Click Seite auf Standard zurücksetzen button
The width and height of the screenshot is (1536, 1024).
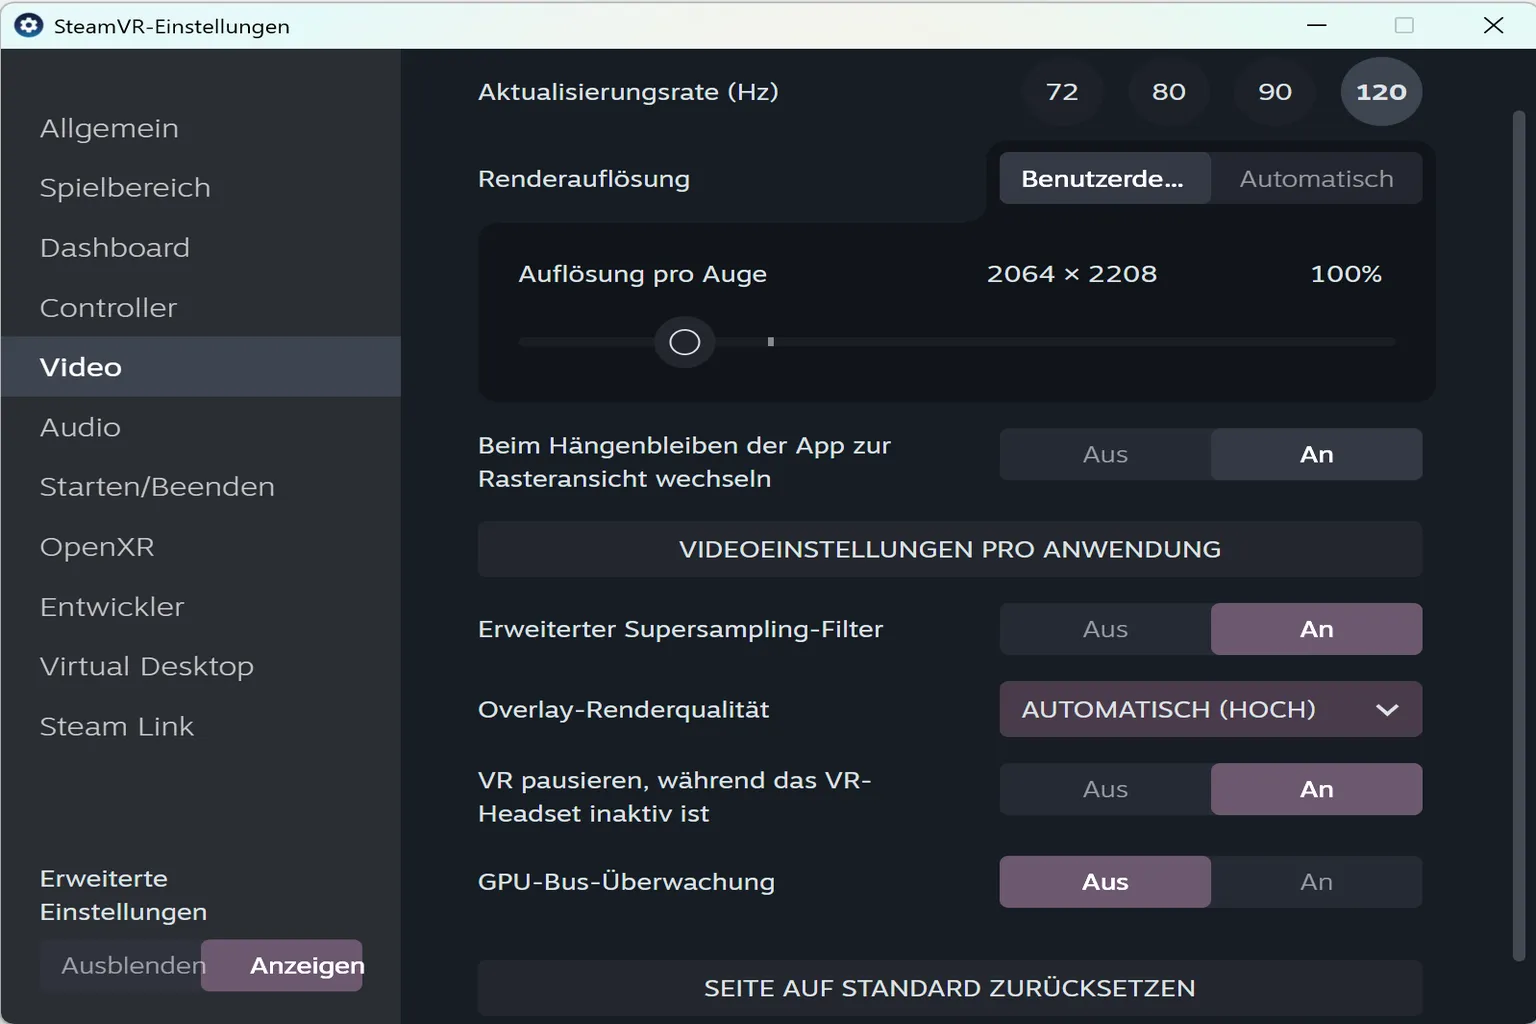coord(950,988)
